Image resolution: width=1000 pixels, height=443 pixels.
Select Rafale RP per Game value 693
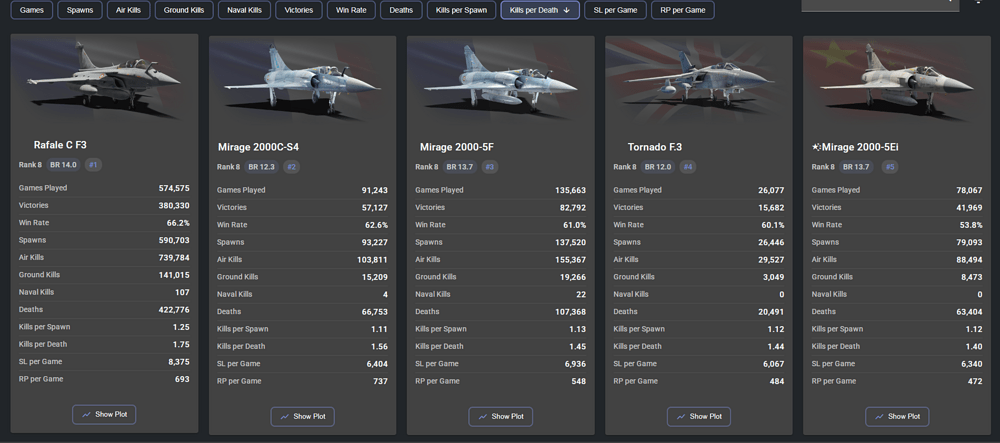pyautogui.click(x=182, y=379)
